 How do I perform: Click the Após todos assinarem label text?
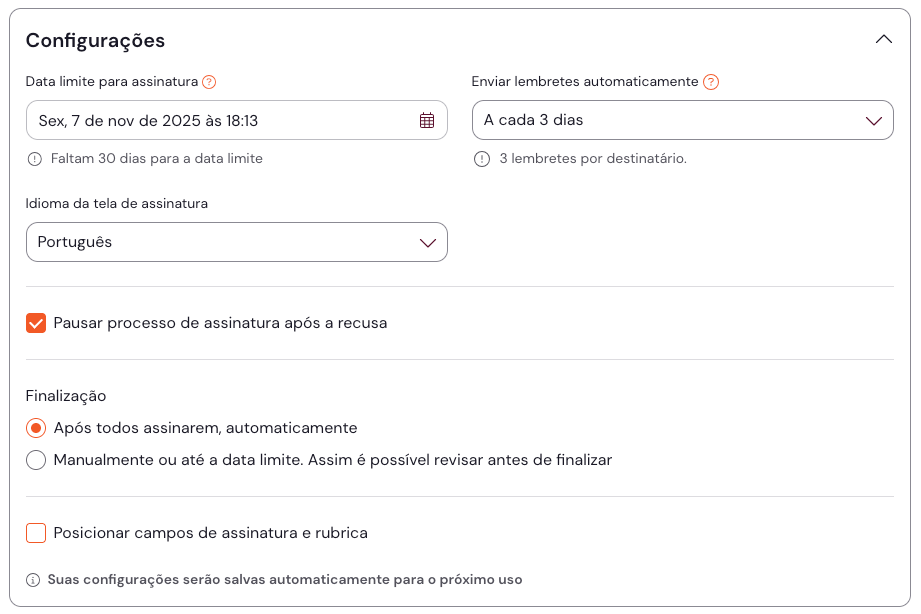(205, 428)
